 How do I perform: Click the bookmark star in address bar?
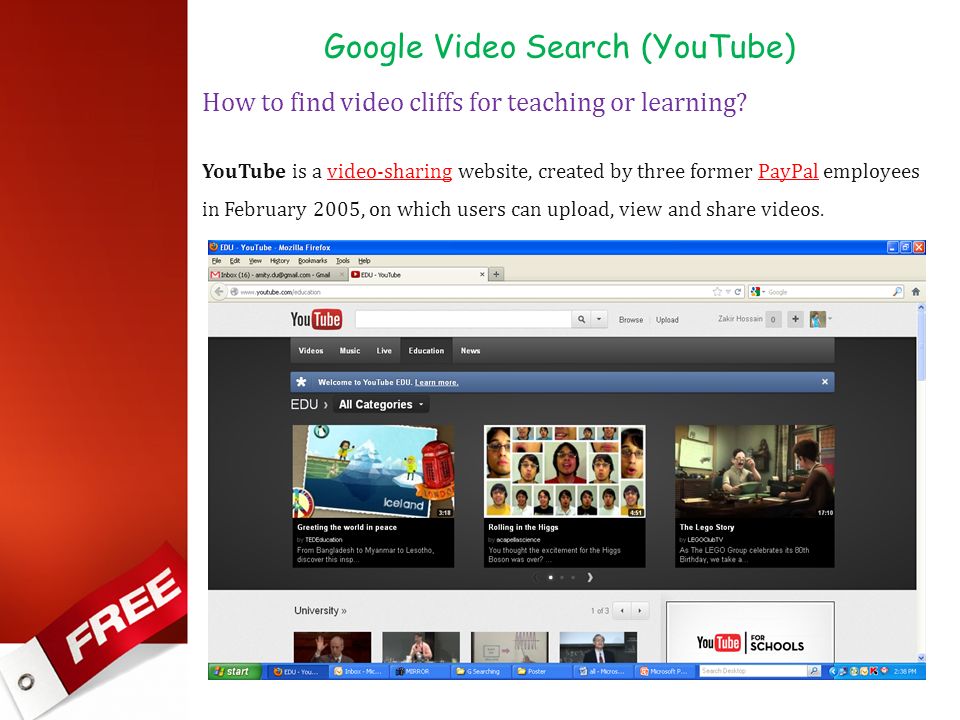tap(717, 292)
